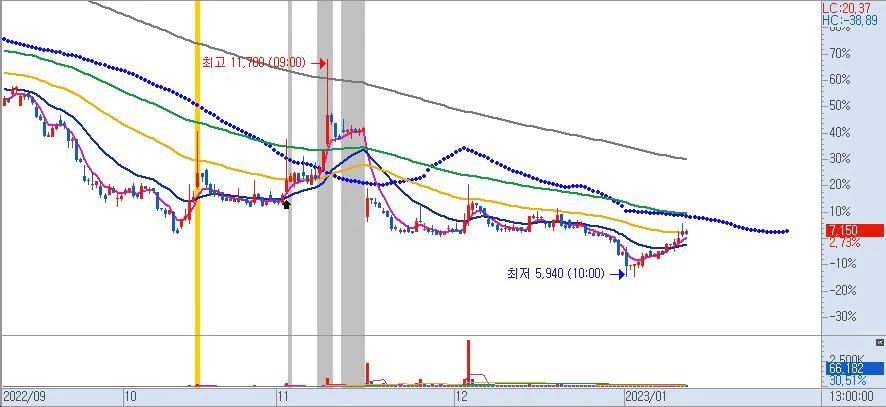
Task: Close the volume sub-chart with the x icon
Action: pyautogui.click(x=880, y=342)
